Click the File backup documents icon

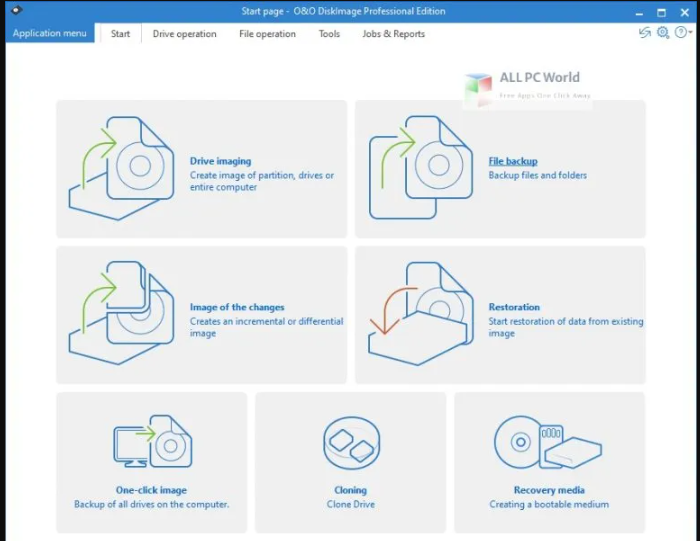pos(421,167)
